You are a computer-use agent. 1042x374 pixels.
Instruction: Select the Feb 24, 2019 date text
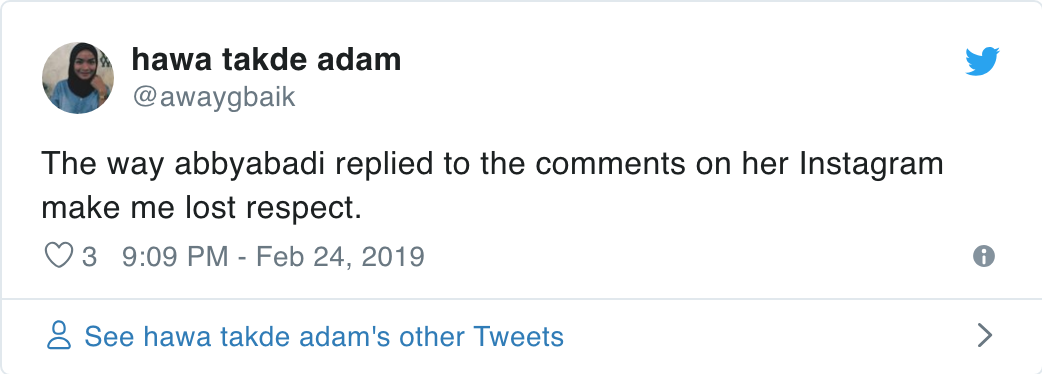[x=340, y=256]
